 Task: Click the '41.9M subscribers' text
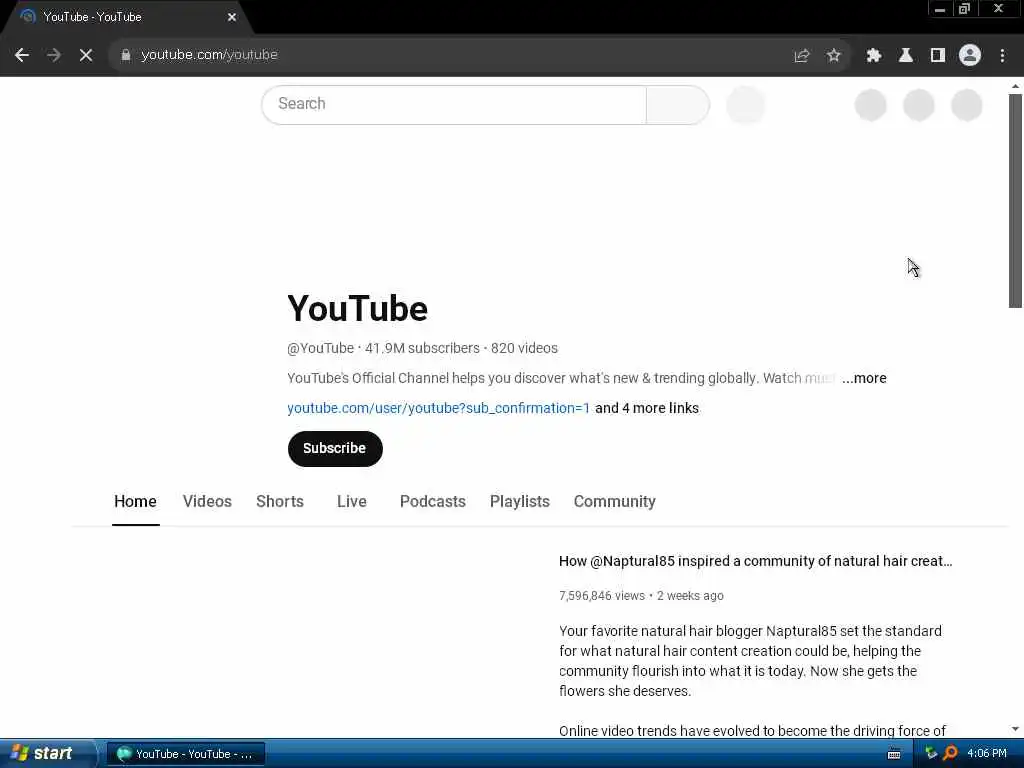422,348
